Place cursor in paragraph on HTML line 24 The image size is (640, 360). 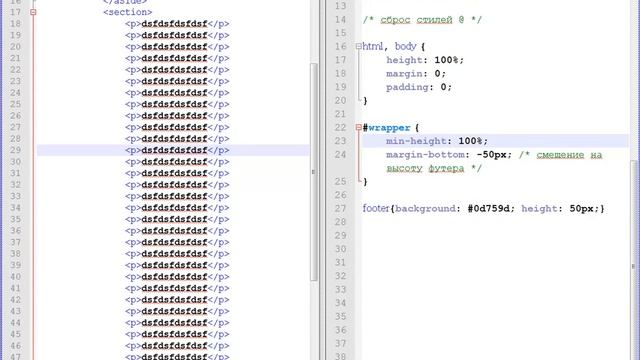pos(177,93)
